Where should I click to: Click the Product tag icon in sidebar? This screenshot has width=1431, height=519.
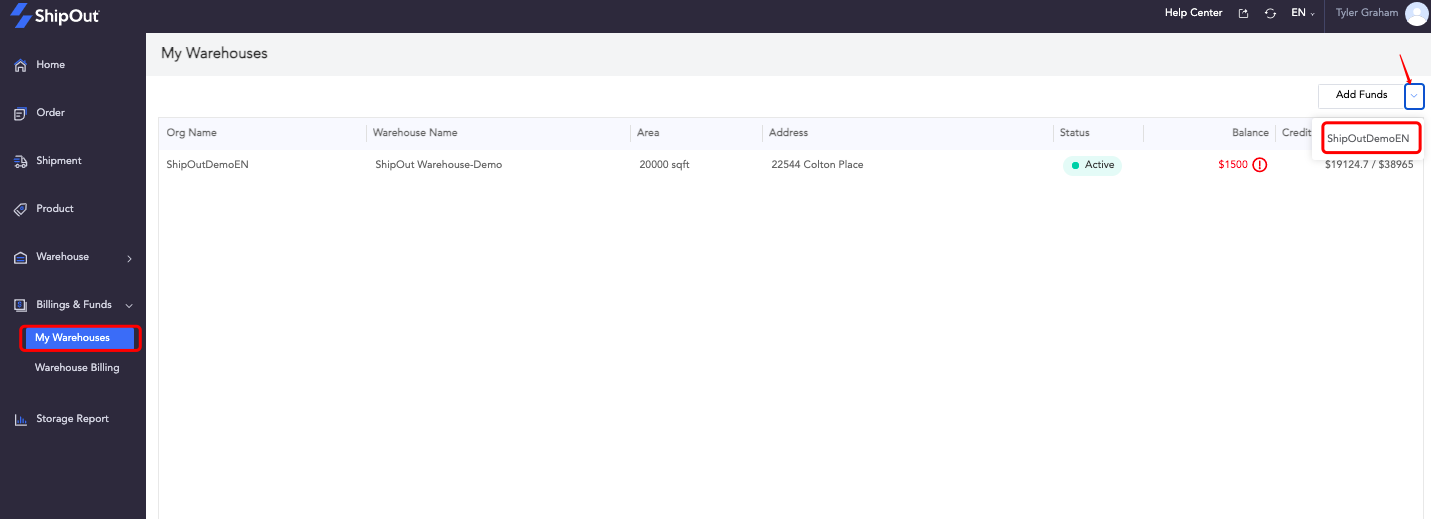click(x=20, y=209)
